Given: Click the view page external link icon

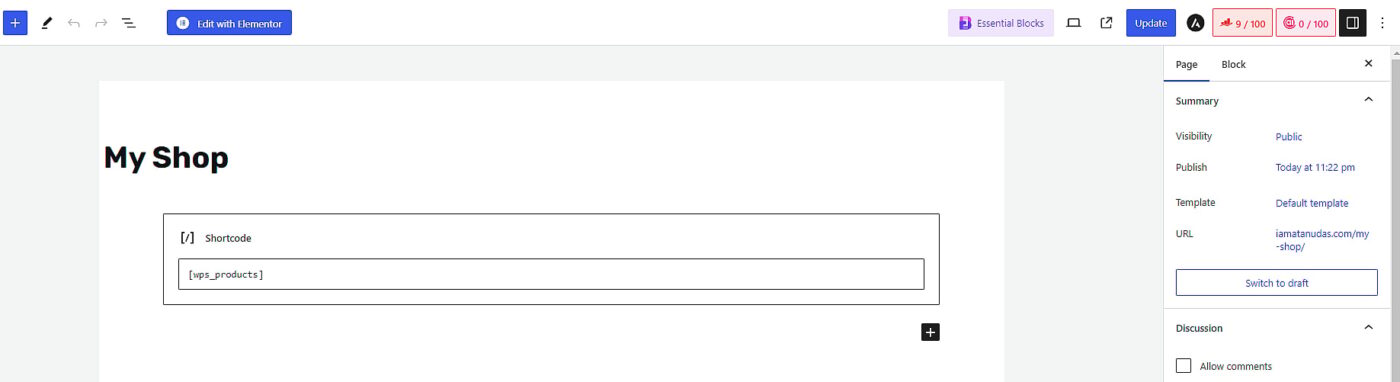Looking at the screenshot, I should click(1106, 23).
